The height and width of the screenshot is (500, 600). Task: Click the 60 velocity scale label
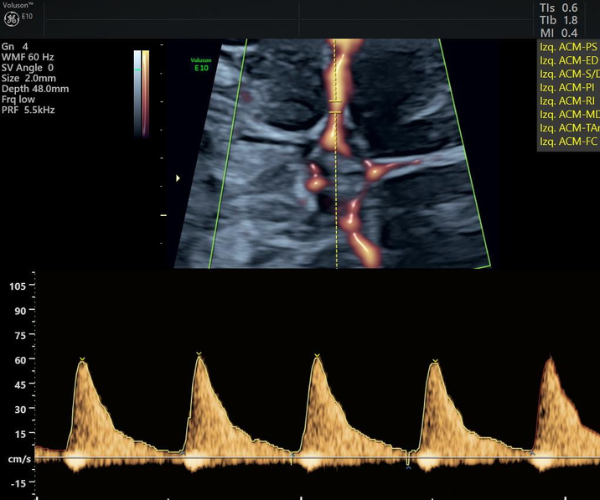[x=20, y=360]
